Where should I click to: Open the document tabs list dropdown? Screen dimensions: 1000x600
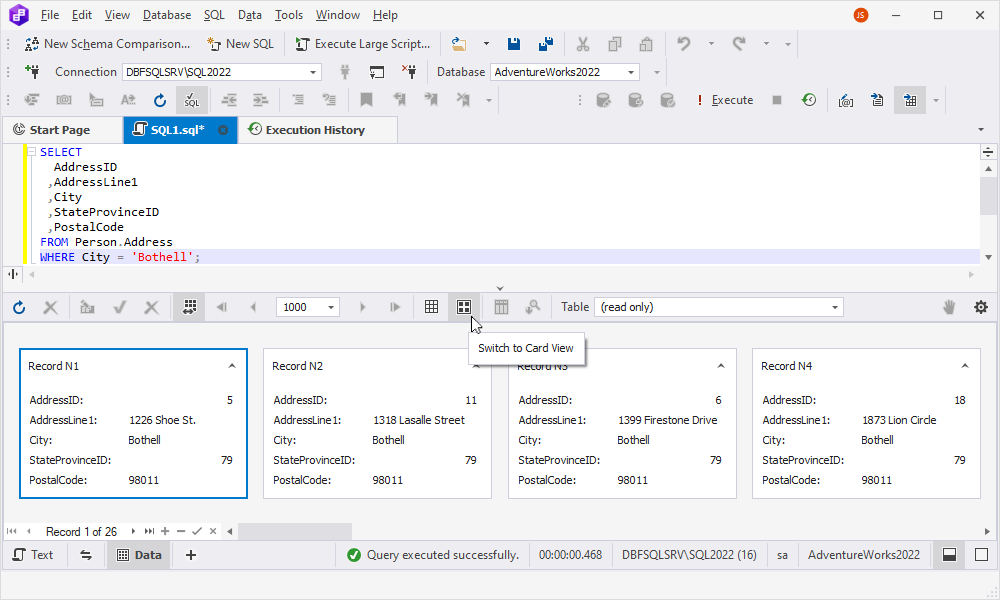(x=981, y=130)
